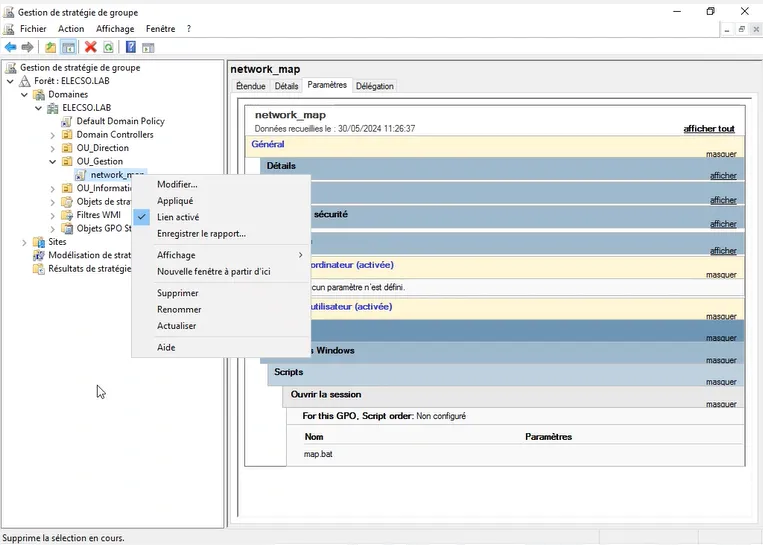Open the blue Help toolbar icon
The image size is (763, 545).
click(131, 47)
